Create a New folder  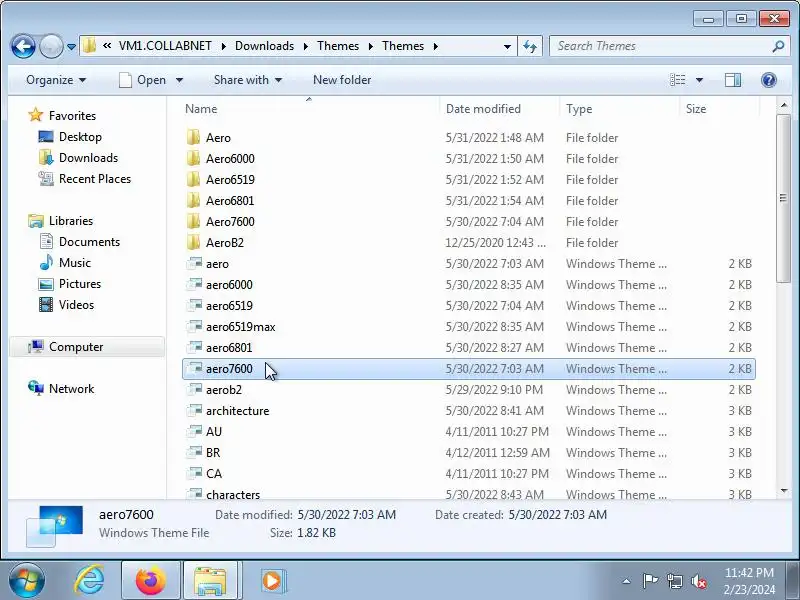pos(342,80)
